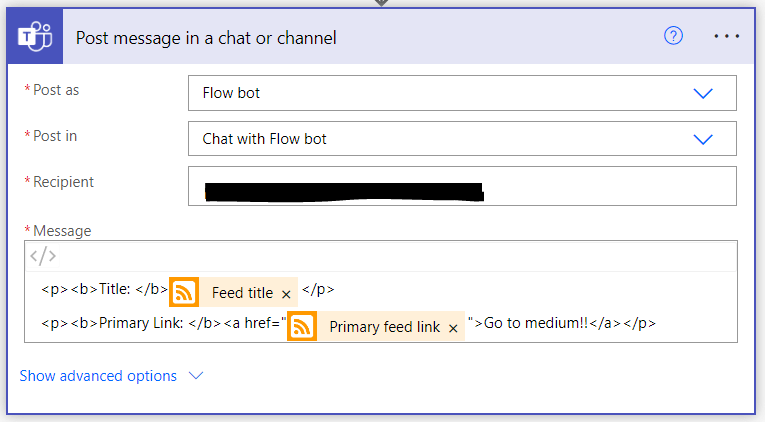
Task: Select the Feed title dynamic content token
Action: [242, 293]
